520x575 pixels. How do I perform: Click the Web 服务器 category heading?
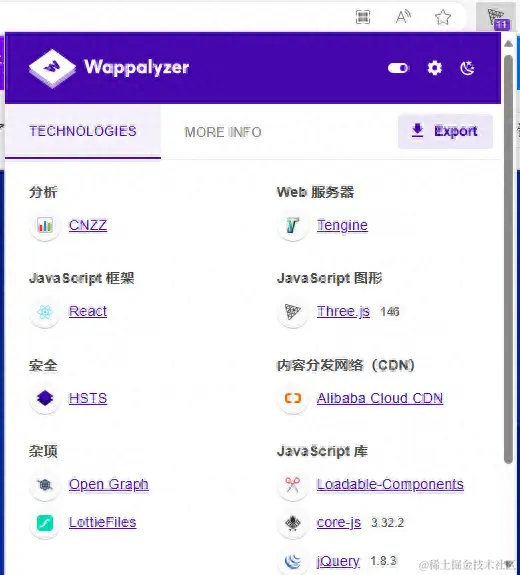click(315, 192)
